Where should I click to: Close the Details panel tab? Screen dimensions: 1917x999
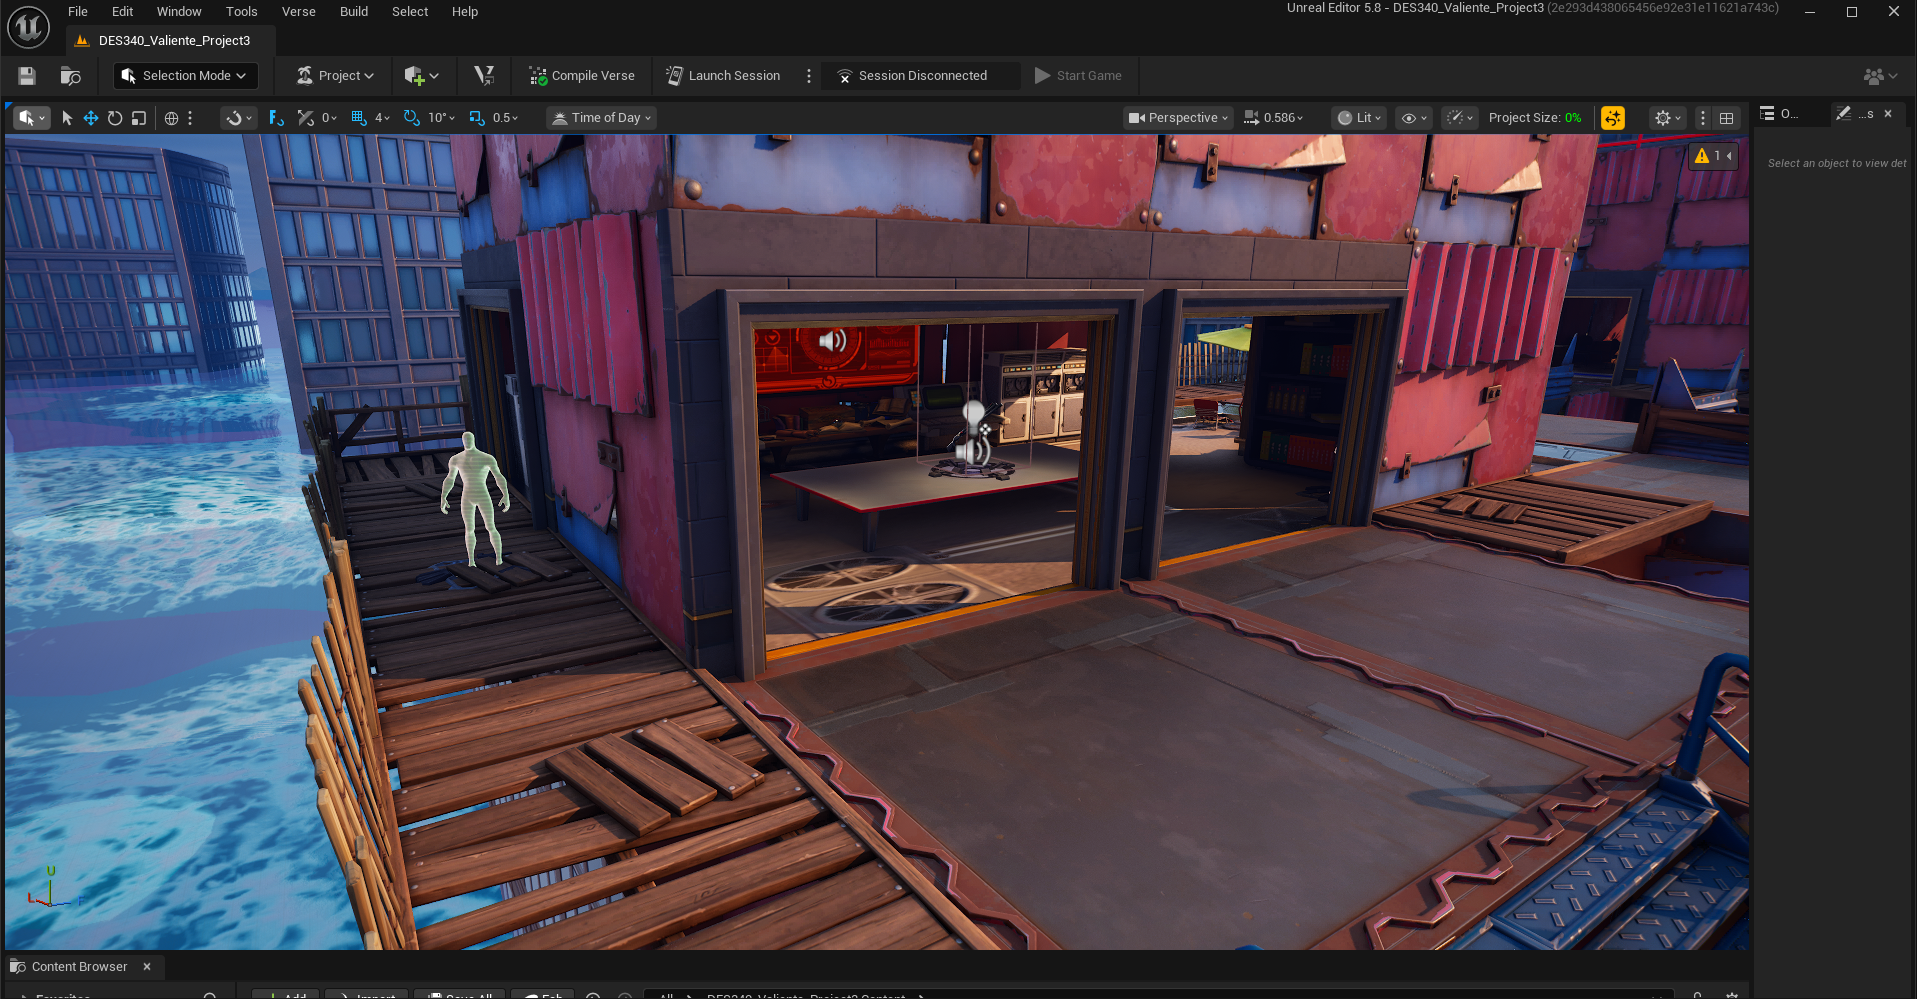(1888, 114)
